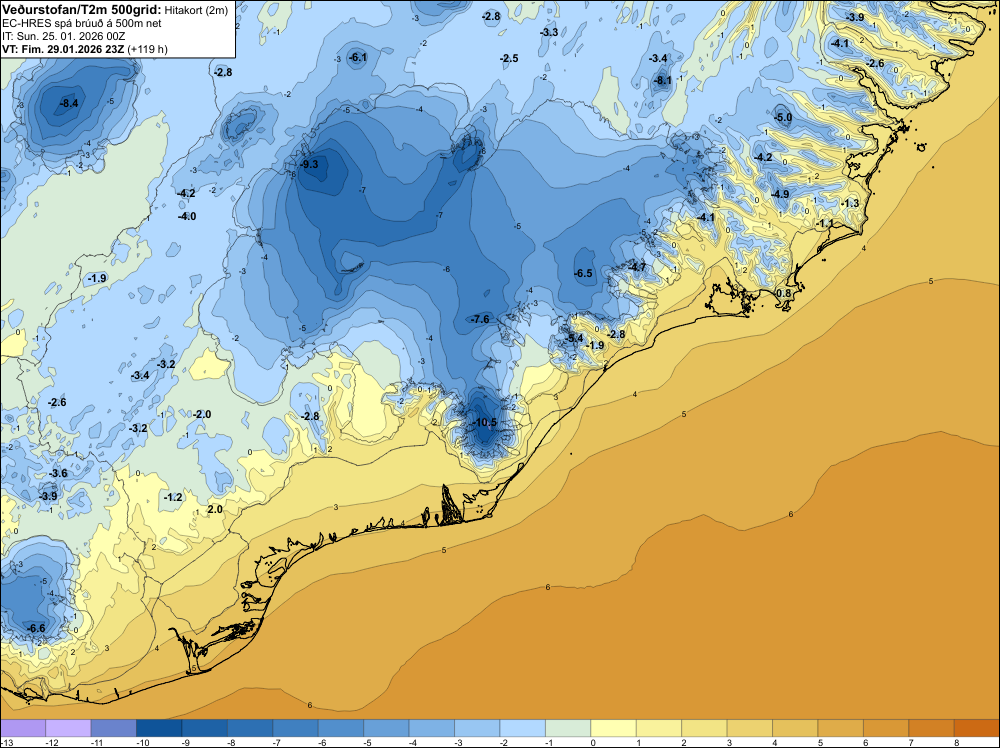Select the -5.0 temperature label
This screenshot has width=1000, height=748.
783,117
